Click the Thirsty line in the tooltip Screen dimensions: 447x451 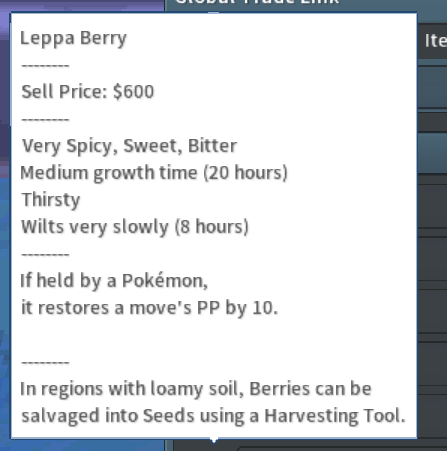pyautogui.click(x=51, y=200)
